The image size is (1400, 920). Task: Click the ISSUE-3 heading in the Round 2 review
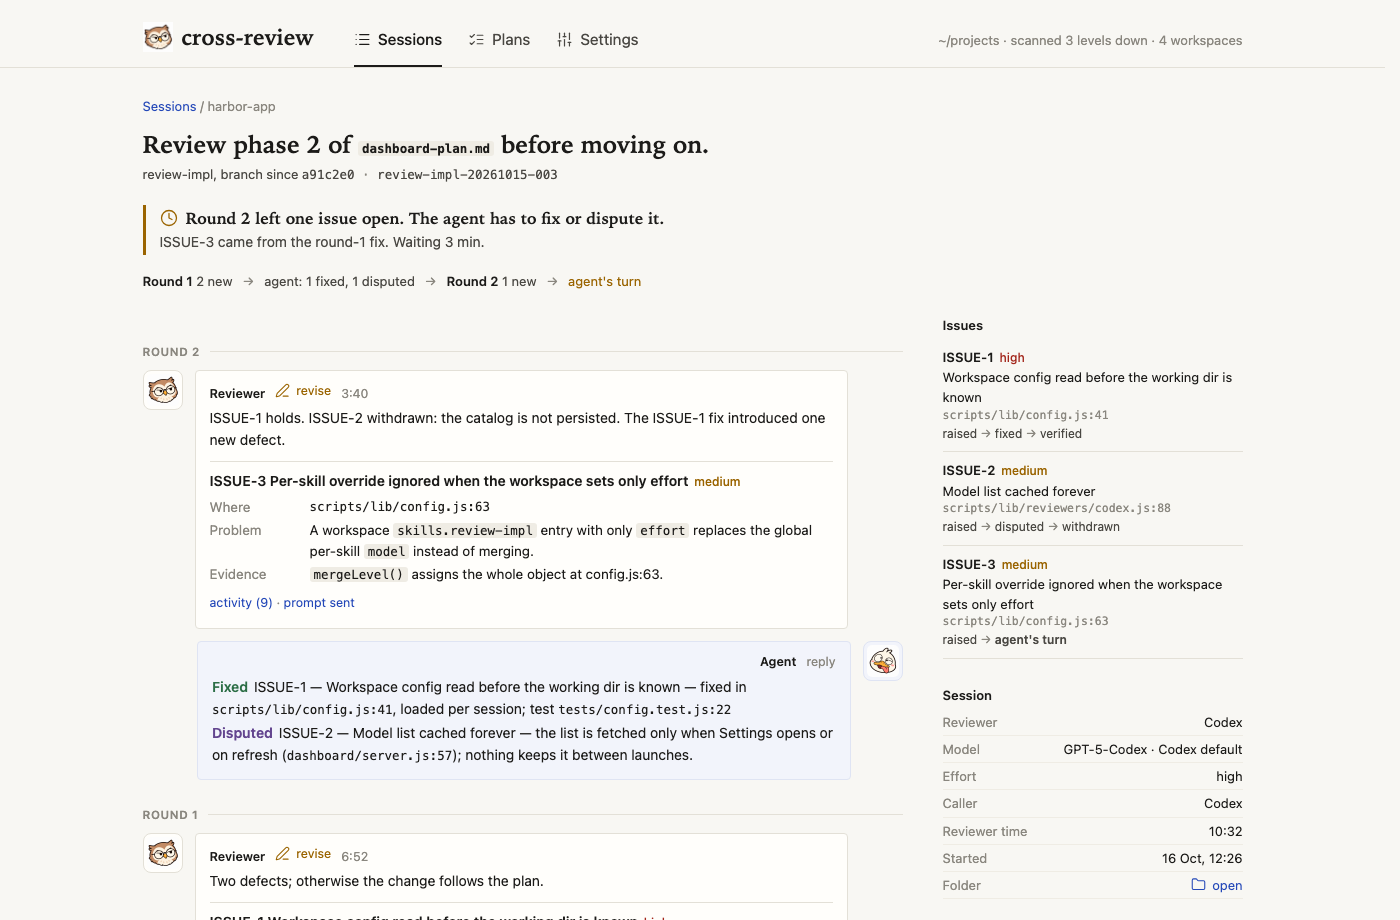(x=449, y=481)
